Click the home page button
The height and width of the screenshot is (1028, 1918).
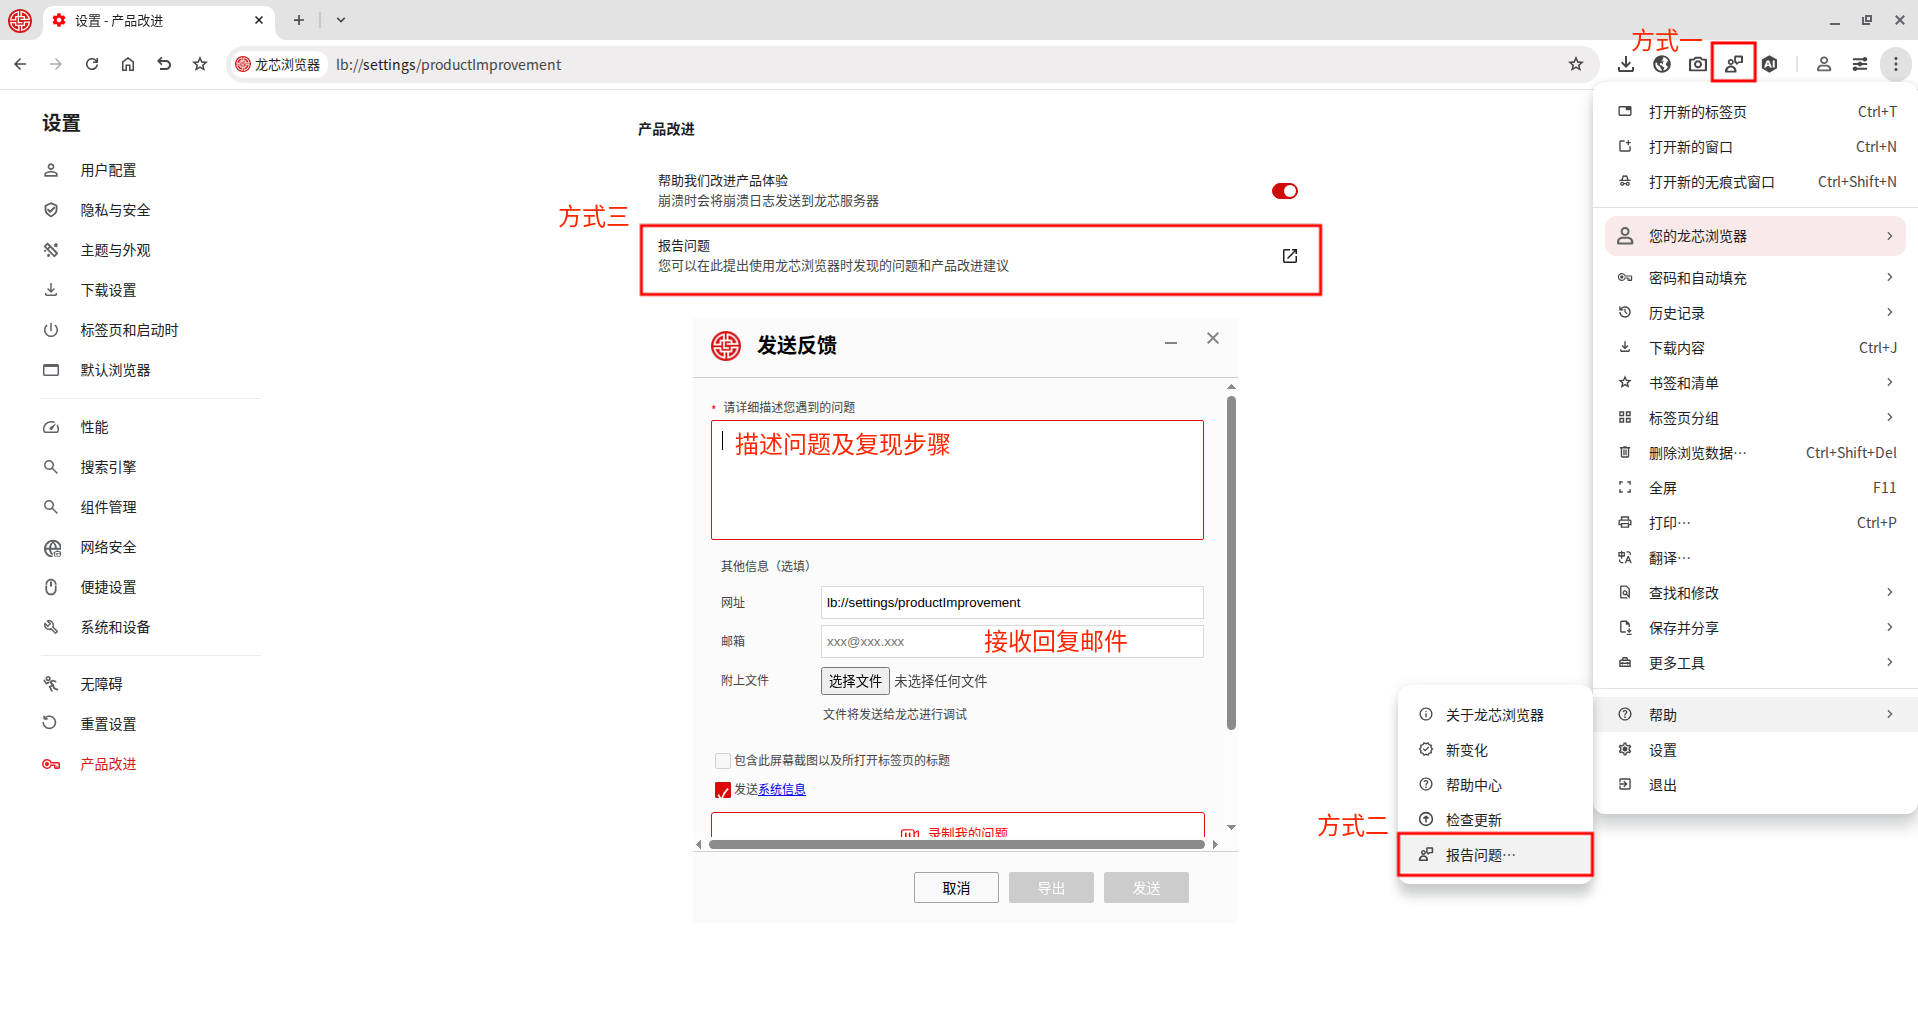(x=128, y=65)
